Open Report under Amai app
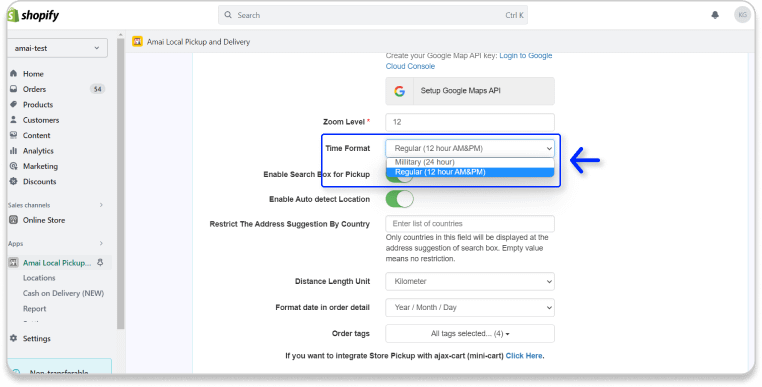The width and height of the screenshot is (762, 387). [x=35, y=308]
